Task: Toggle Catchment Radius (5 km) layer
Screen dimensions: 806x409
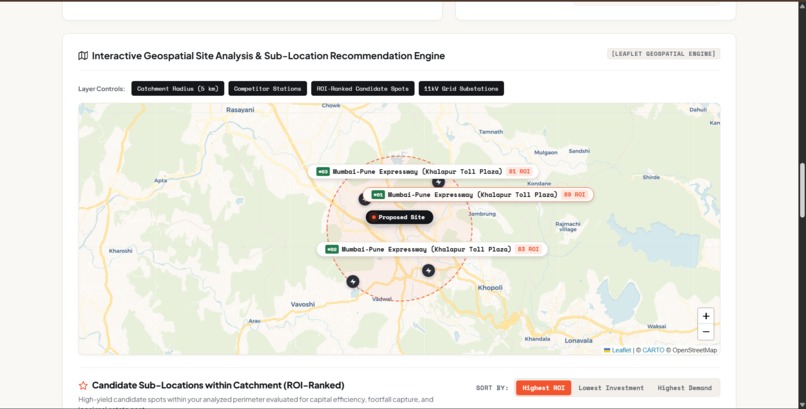Action: point(178,88)
